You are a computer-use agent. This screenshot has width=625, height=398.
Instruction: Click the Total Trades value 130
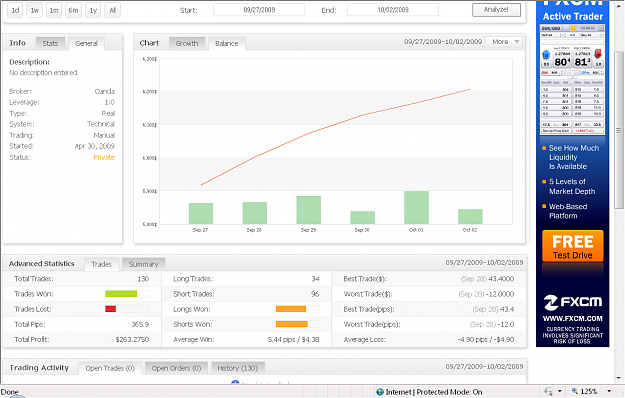point(143,279)
